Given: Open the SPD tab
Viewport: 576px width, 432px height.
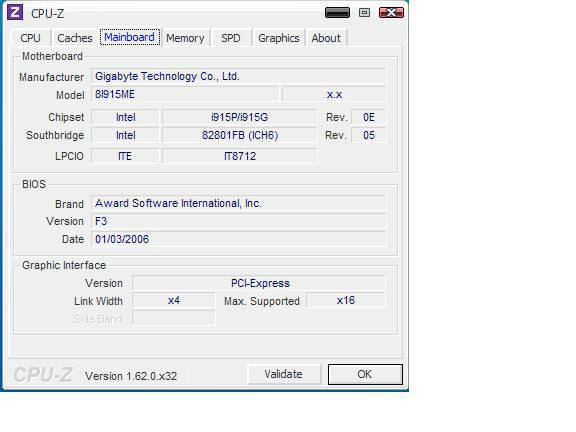Looking at the screenshot, I should (231, 38).
